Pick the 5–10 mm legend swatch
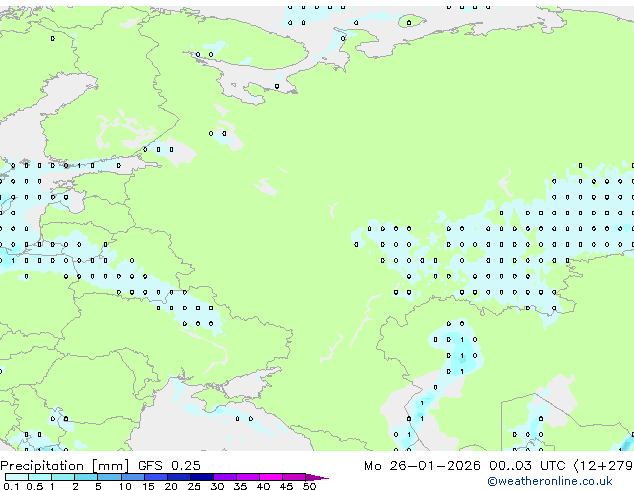The width and height of the screenshot is (634, 490). (110, 477)
